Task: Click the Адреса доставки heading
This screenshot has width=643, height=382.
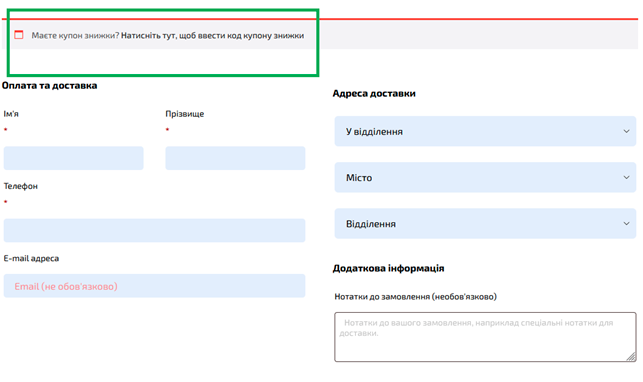Action: click(x=374, y=93)
